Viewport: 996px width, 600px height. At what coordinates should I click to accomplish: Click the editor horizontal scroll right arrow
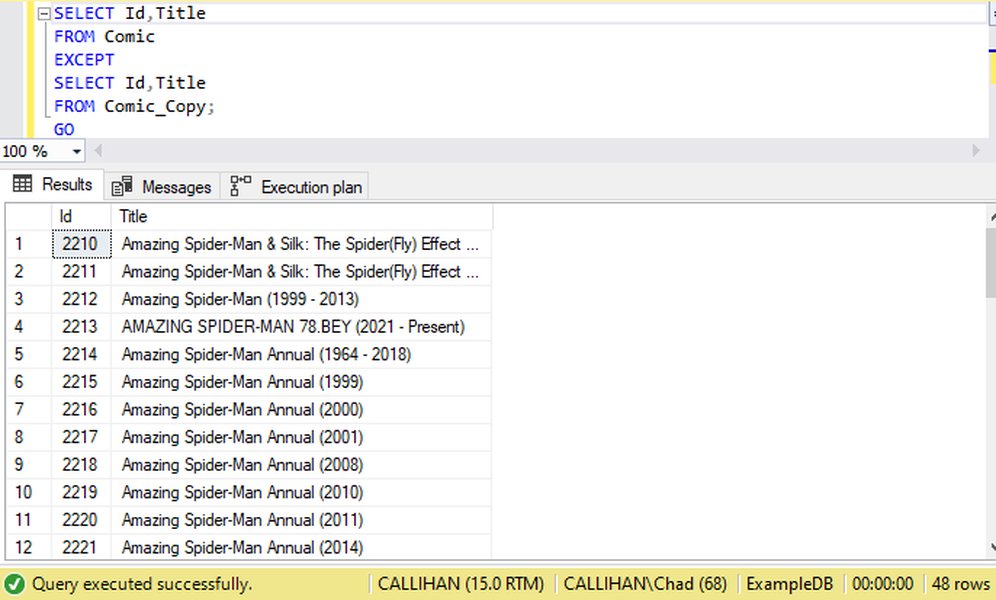tap(976, 151)
